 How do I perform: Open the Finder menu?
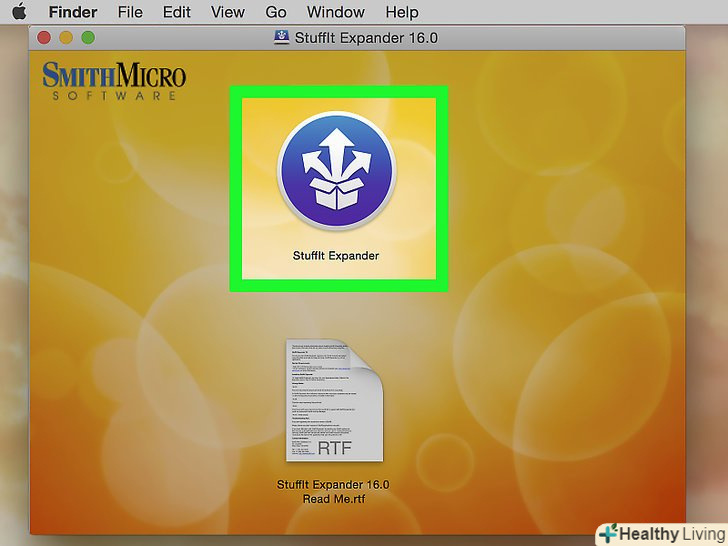point(73,12)
